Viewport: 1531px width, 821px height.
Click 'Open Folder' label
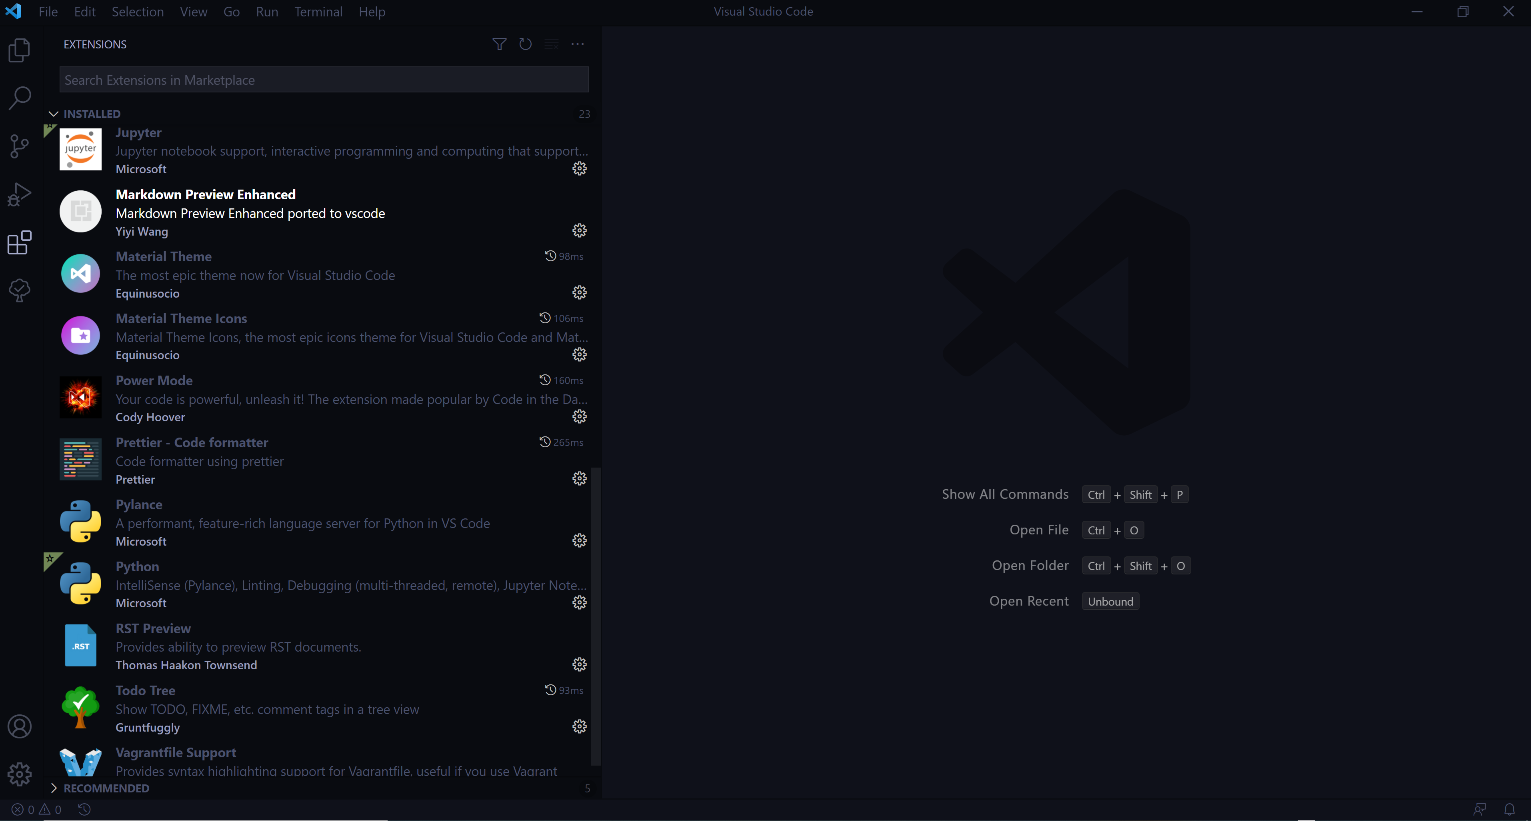click(1030, 566)
